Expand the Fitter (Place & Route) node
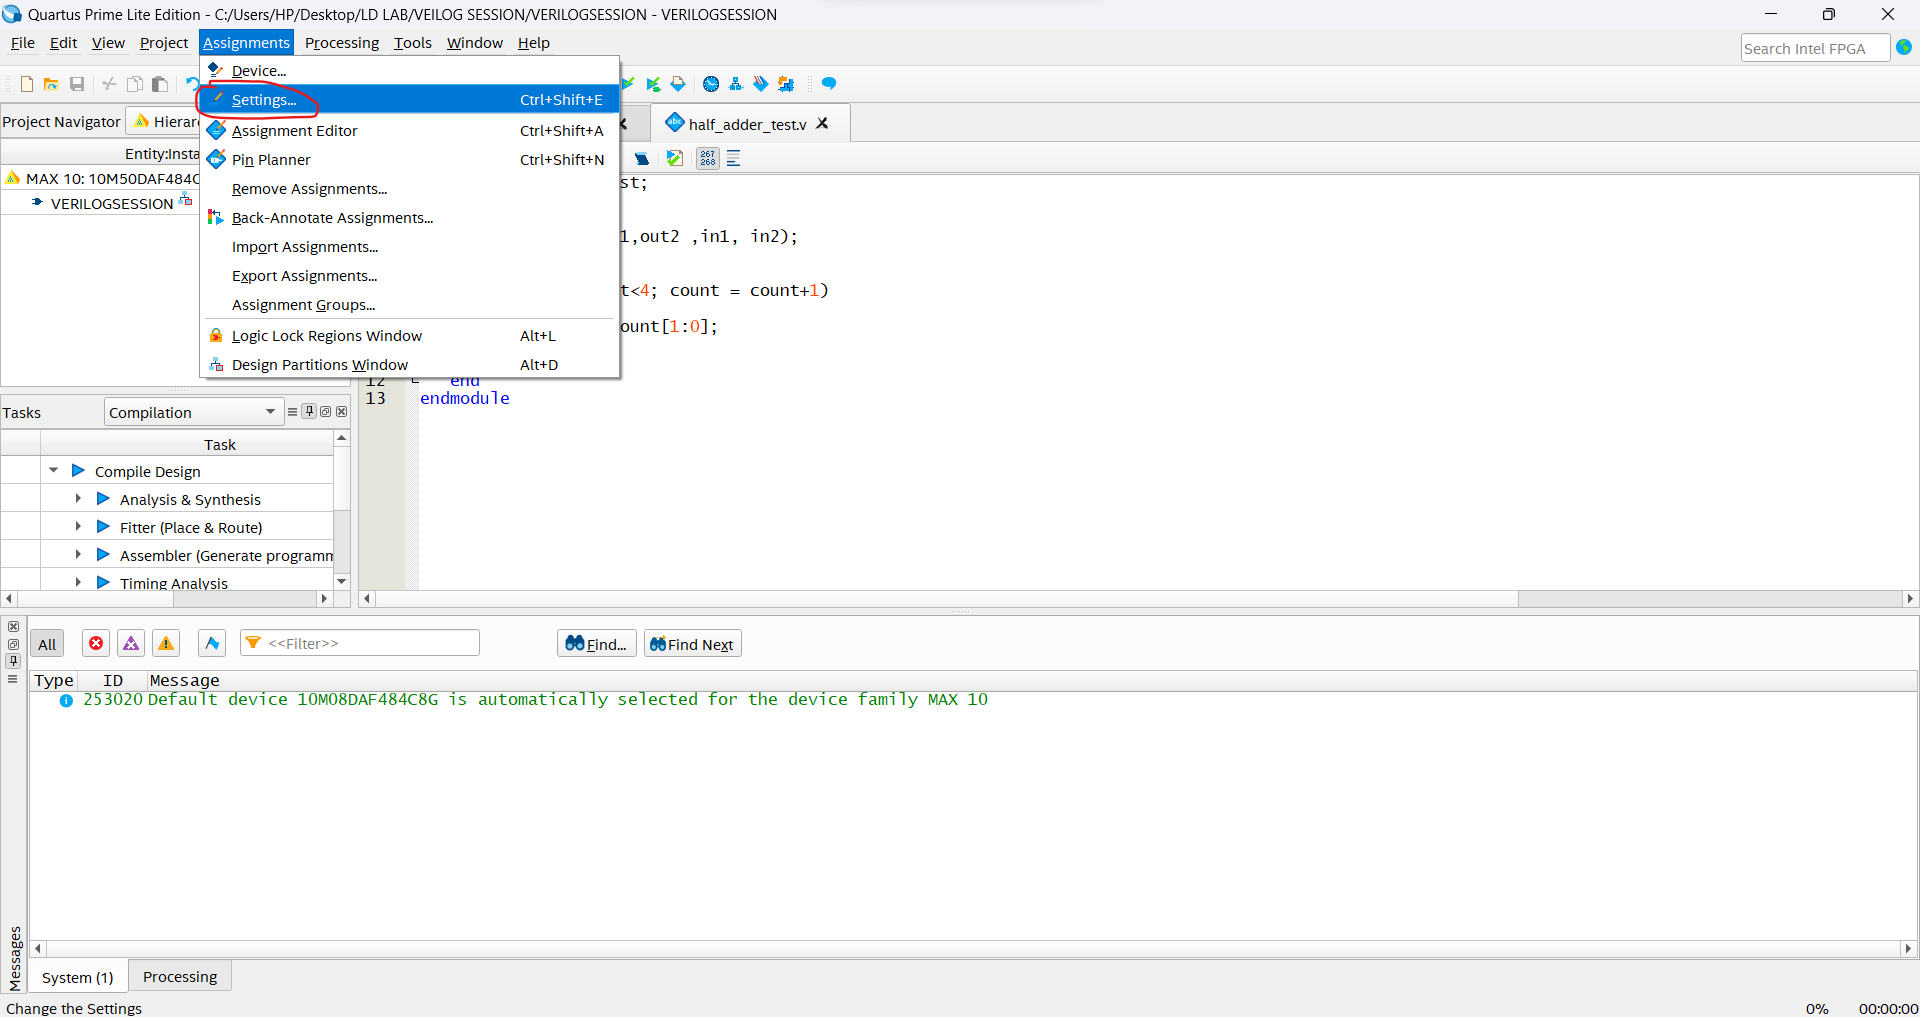Image resolution: width=1920 pixels, height=1017 pixels. (78, 526)
